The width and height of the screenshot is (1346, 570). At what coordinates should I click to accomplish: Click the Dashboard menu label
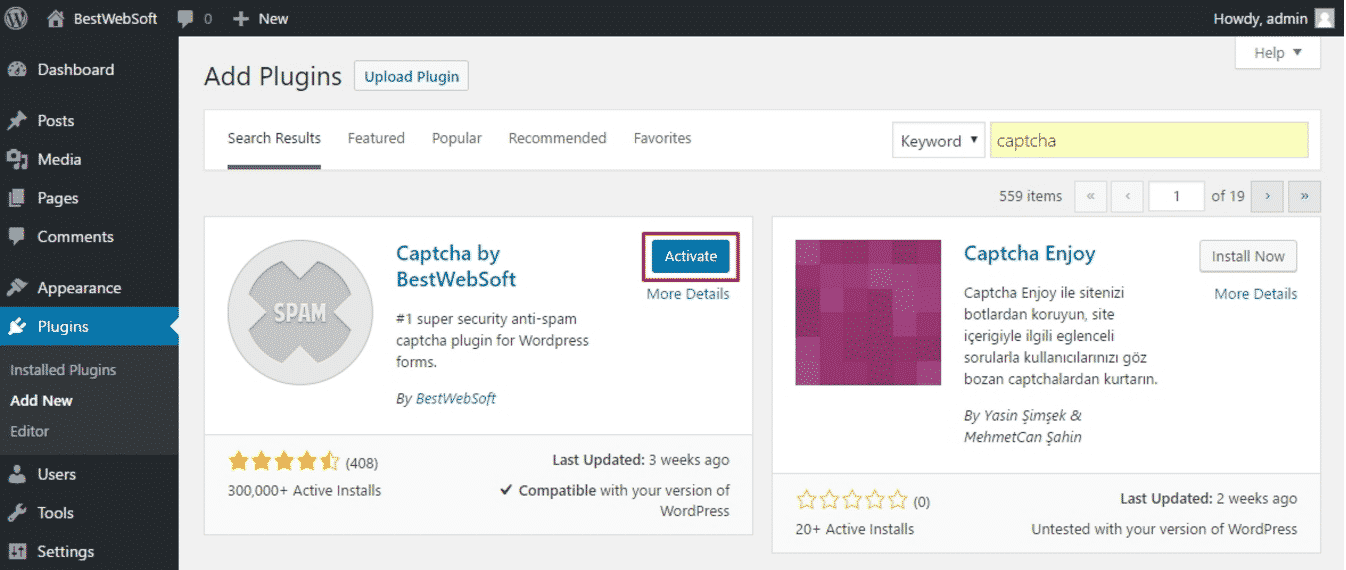click(x=76, y=70)
